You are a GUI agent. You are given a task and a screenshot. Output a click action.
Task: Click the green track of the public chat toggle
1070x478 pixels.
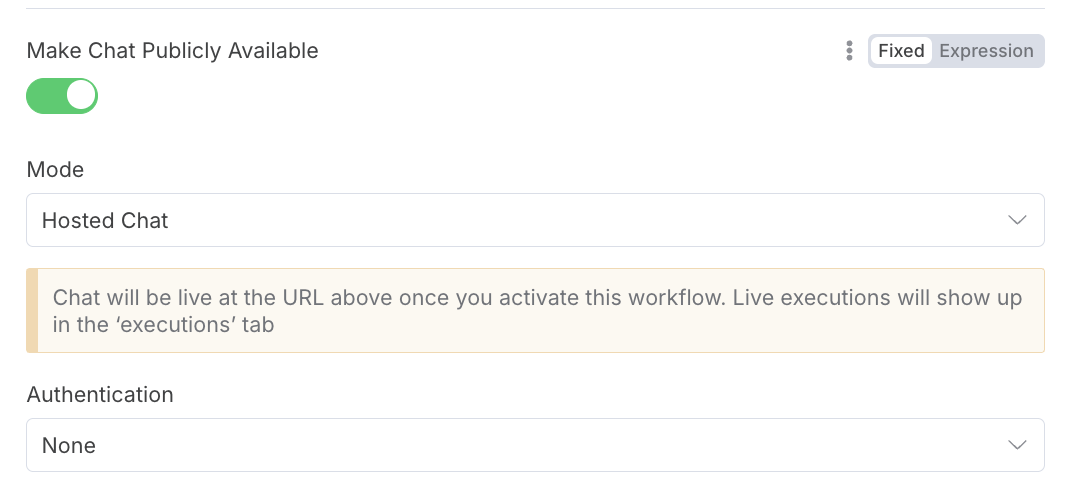(45, 96)
